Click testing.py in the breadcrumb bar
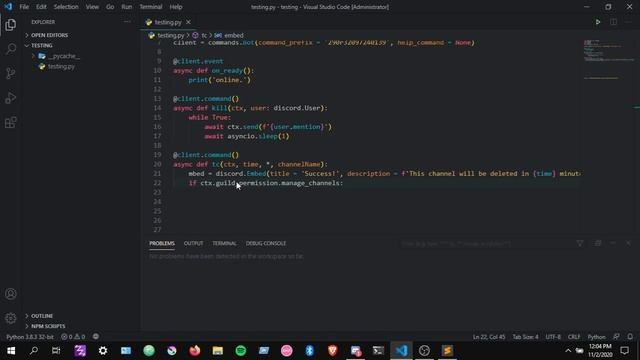This screenshot has height=360, width=640. [x=170, y=36]
